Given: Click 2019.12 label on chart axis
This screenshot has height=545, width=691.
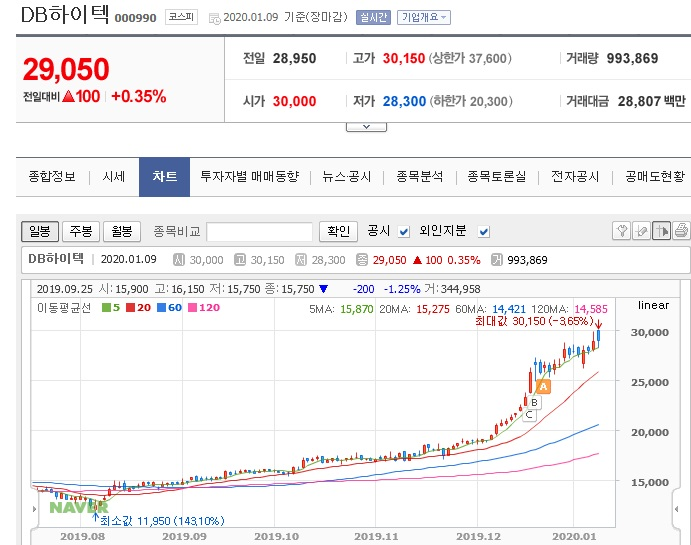Looking at the screenshot, I should 478,537.
